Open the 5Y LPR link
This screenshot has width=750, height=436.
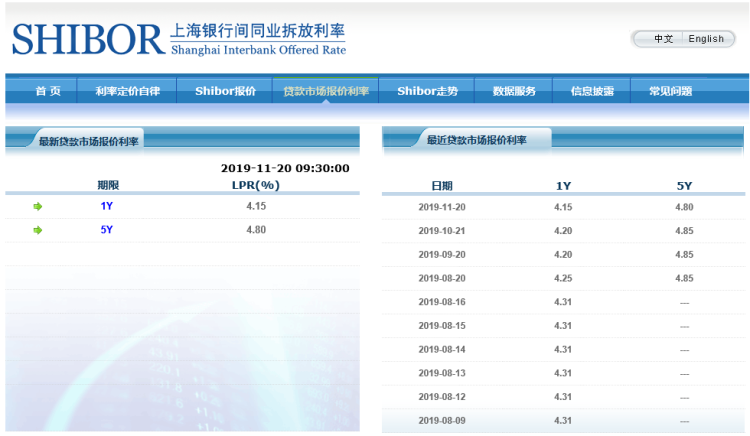tap(106, 230)
